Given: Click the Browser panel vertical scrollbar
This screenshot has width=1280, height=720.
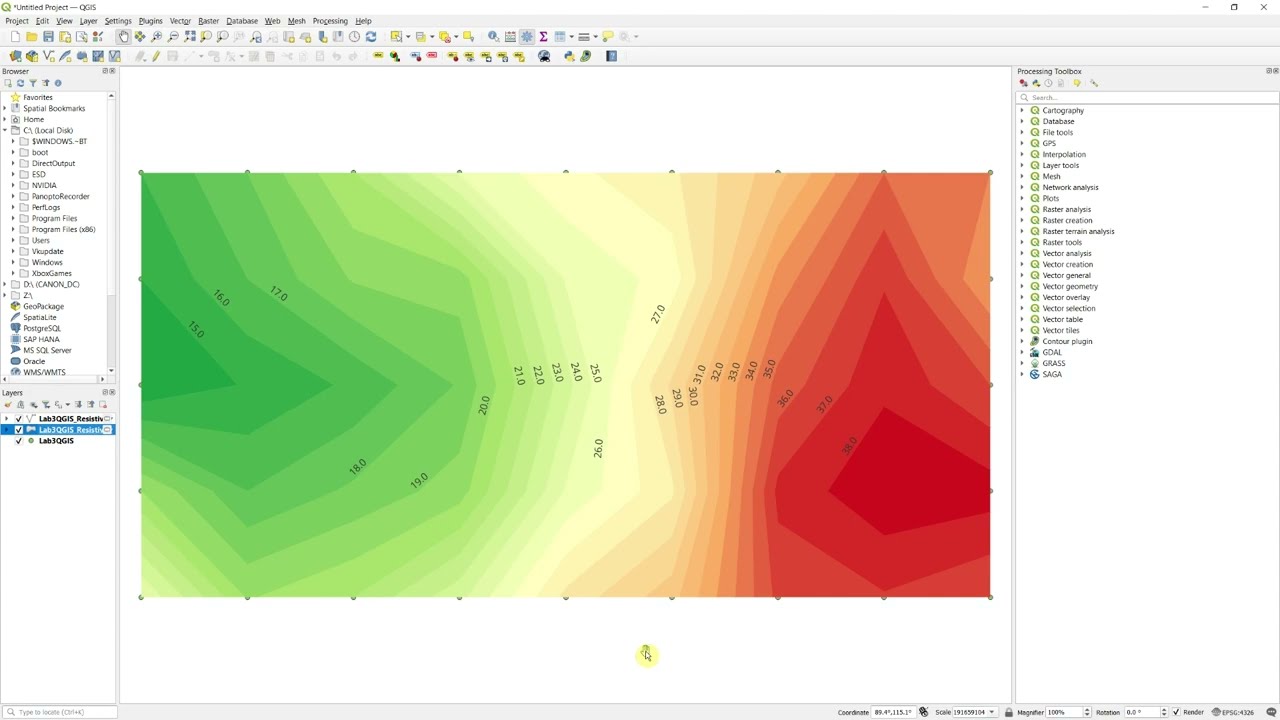Looking at the screenshot, I should [x=111, y=235].
